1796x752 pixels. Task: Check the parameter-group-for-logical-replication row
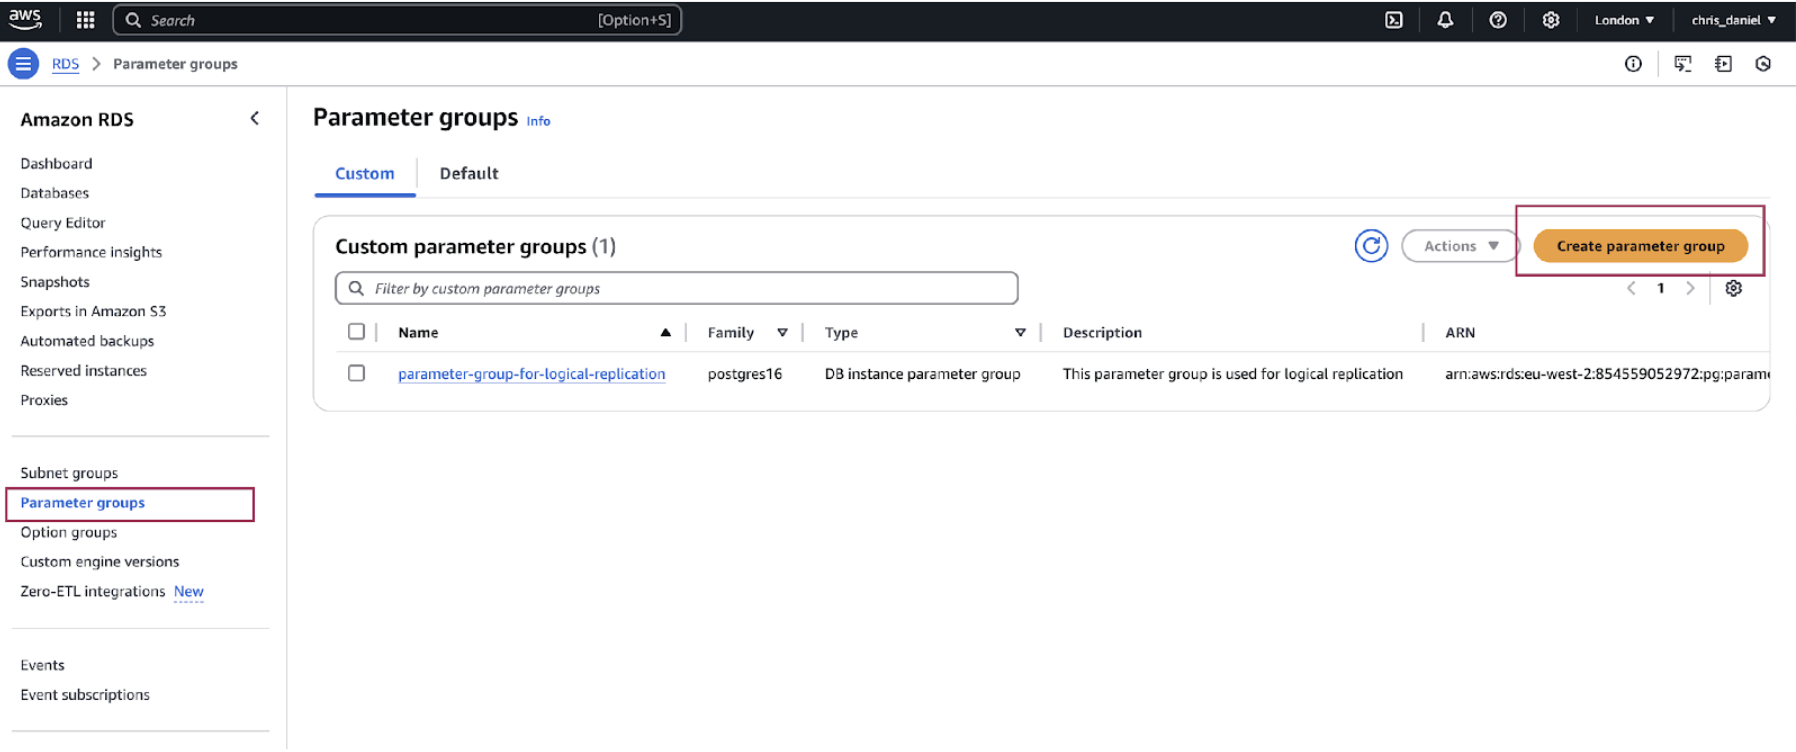coord(356,373)
